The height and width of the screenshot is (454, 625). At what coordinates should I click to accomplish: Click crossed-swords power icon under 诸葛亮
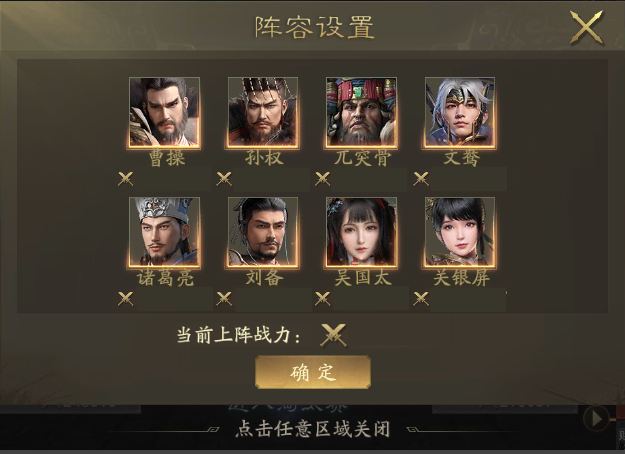[126, 299]
